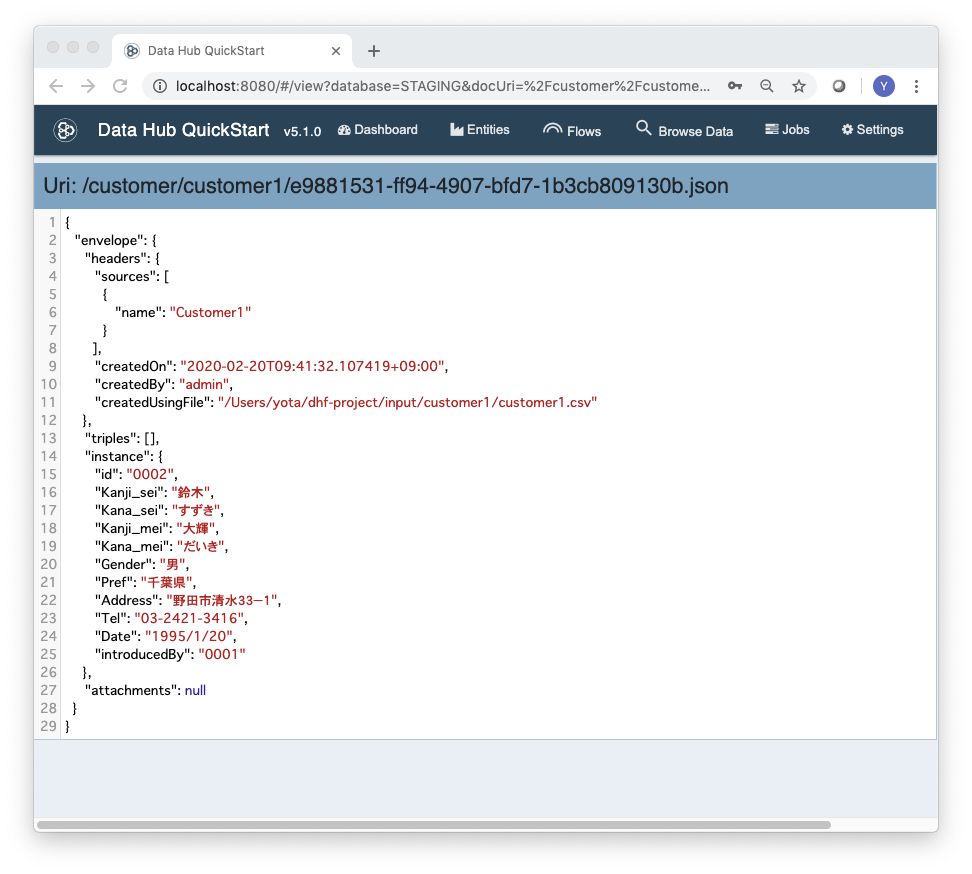Viewport: 972px width, 874px height.
Task: Open Browse Data search page
Action: [685, 130]
